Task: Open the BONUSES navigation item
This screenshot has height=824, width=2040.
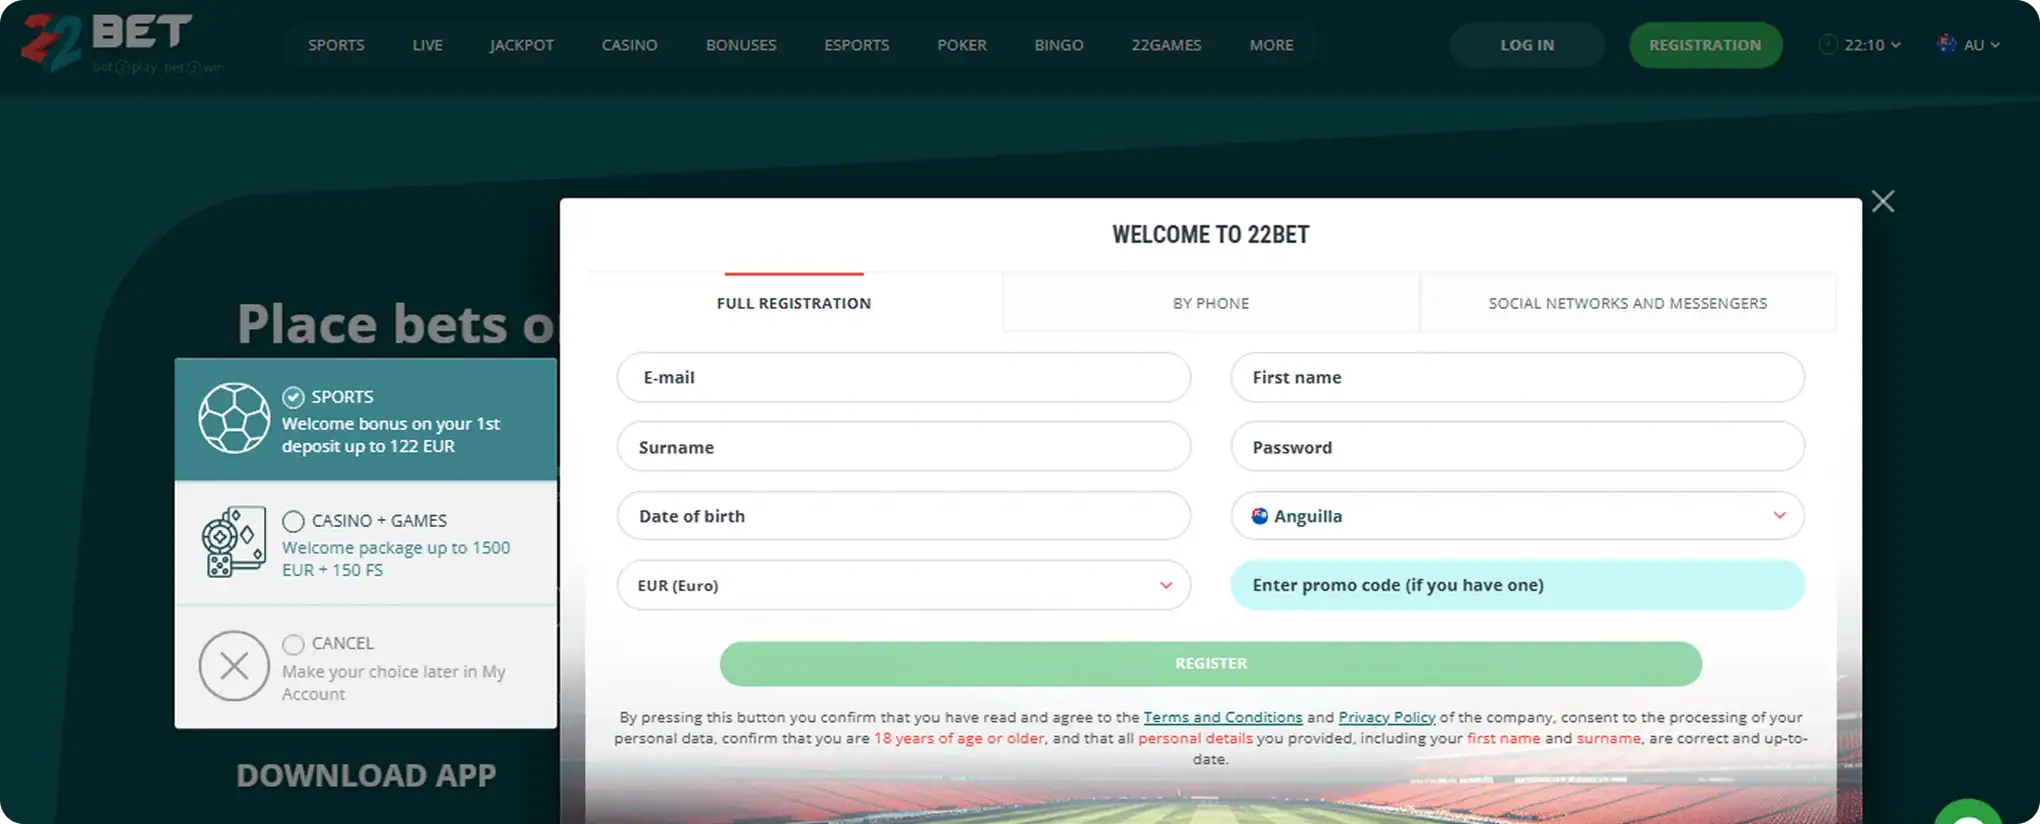Action: (x=741, y=45)
